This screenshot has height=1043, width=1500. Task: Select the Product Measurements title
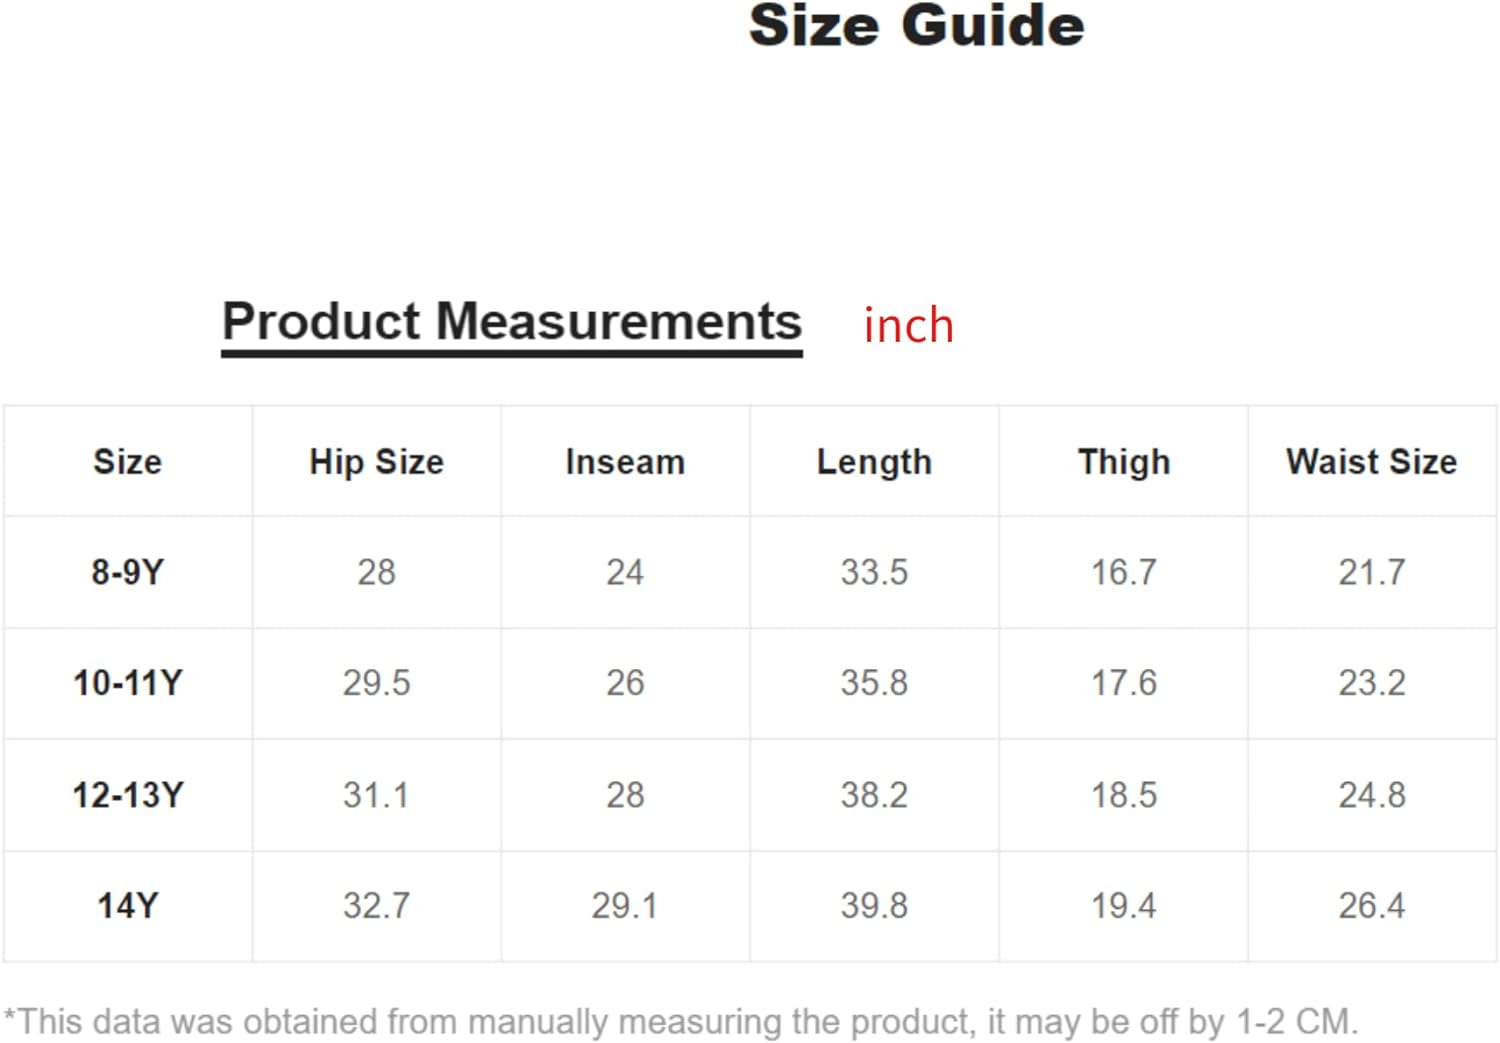coord(512,322)
